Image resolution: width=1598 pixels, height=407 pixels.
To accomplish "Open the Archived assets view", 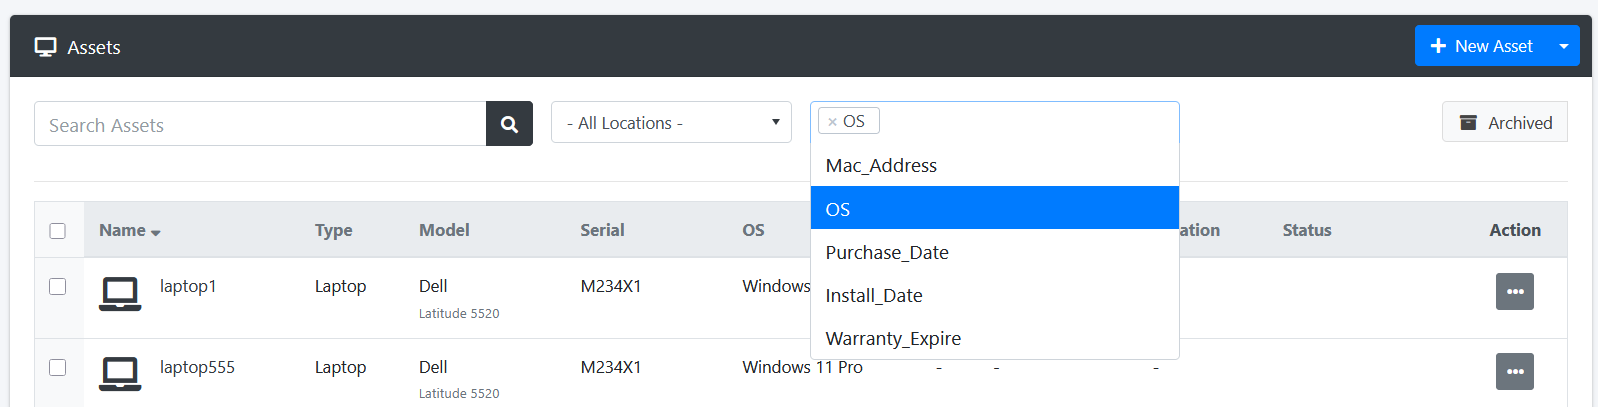I will click(x=1504, y=123).
